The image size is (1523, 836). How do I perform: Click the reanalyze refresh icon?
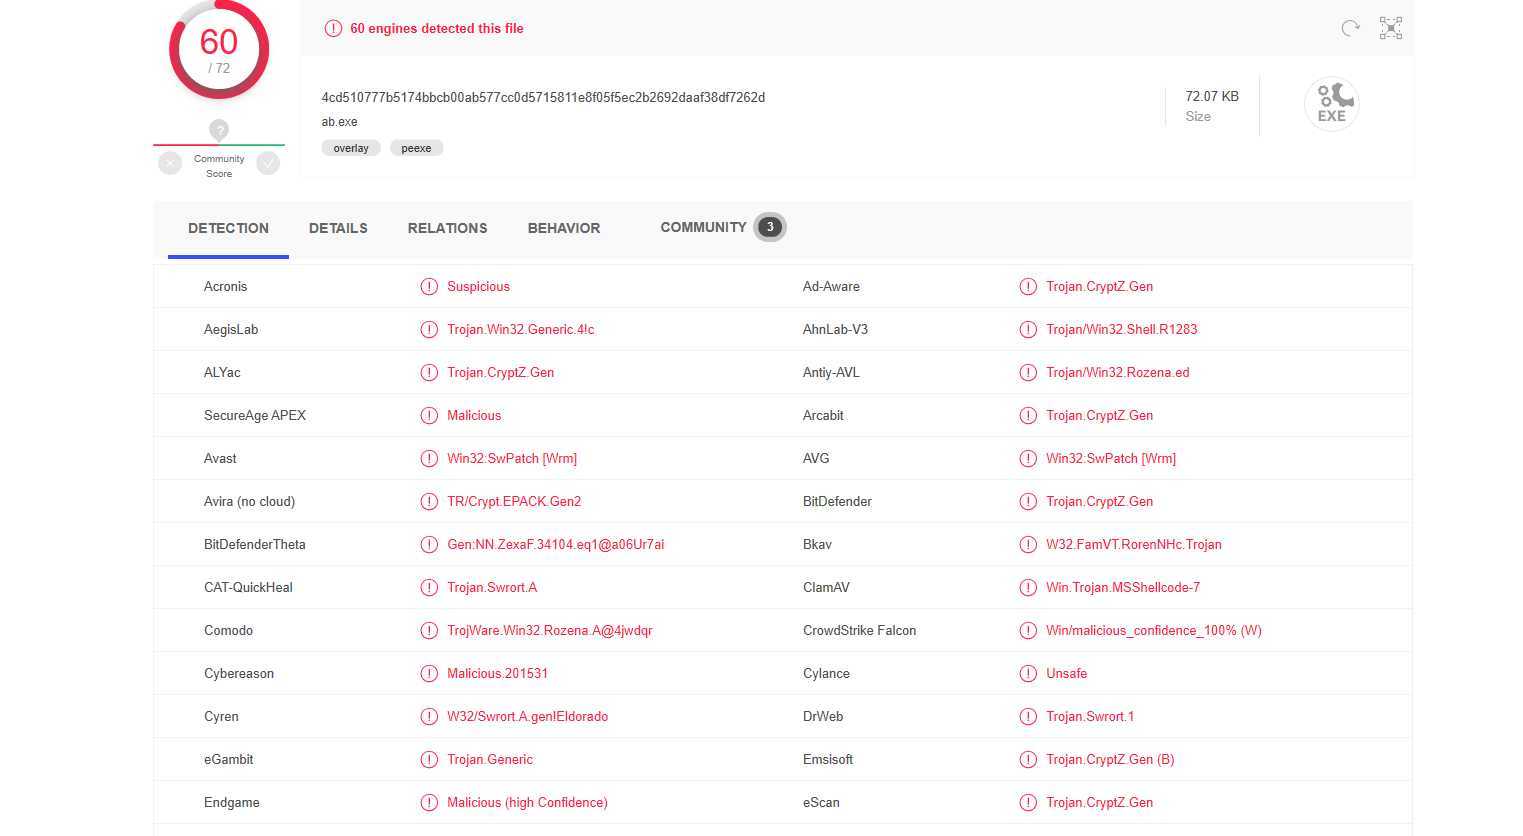tap(1350, 28)
